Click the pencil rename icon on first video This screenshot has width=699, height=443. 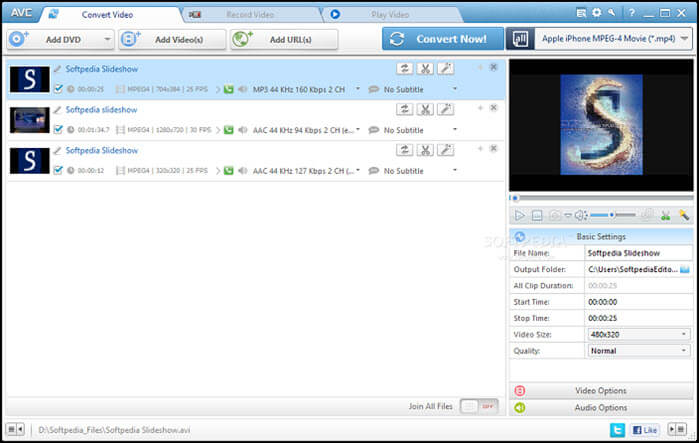point(57,69)
